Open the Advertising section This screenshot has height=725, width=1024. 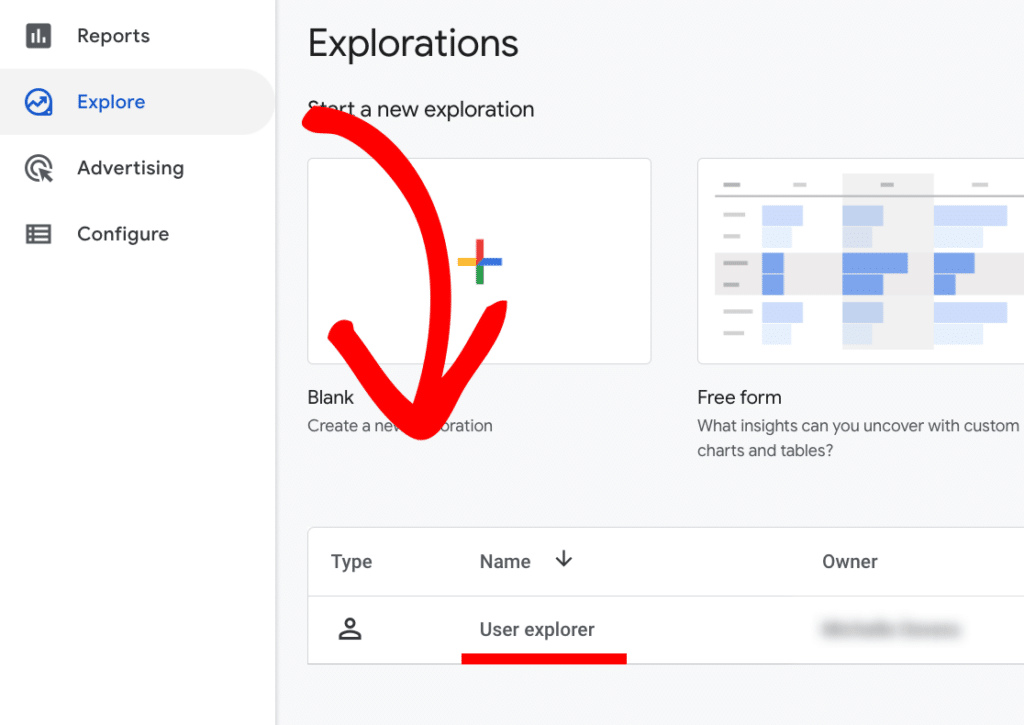click(x=130, y=168)
